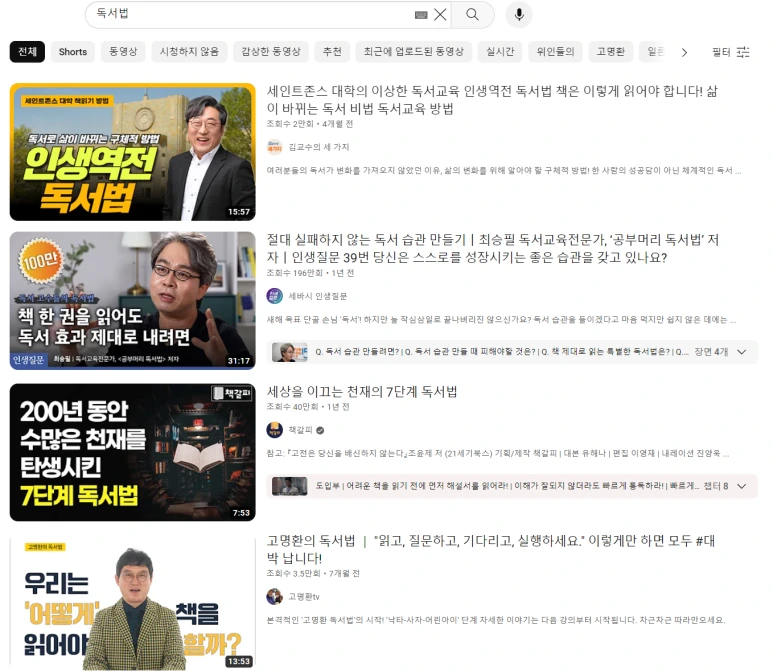Click description starting 참고: 고전은 당신을
This screenshot has height=671, width=773.
[x=498, y=453]
